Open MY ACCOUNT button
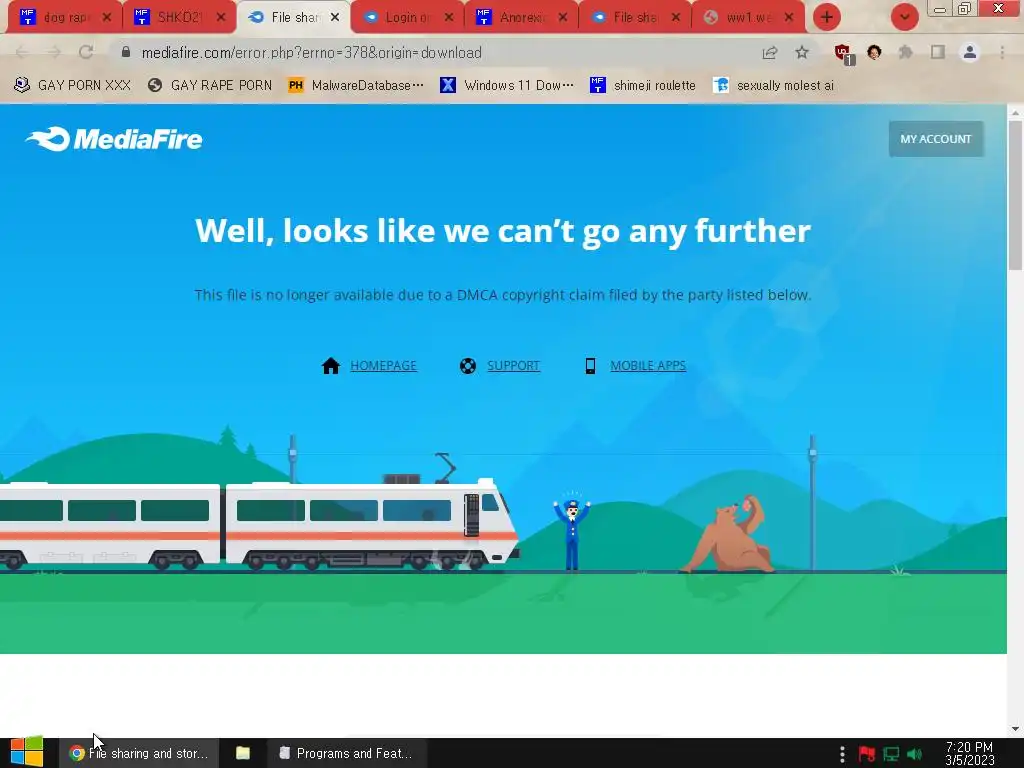Screen dimensions: 1024x768 935,139
